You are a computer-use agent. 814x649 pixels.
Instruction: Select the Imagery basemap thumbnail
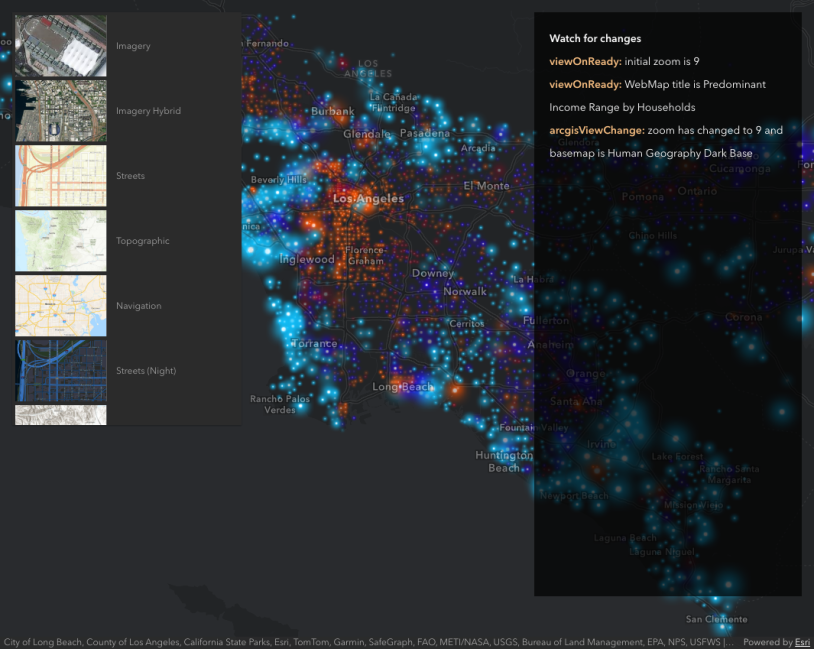pos(61,46)
